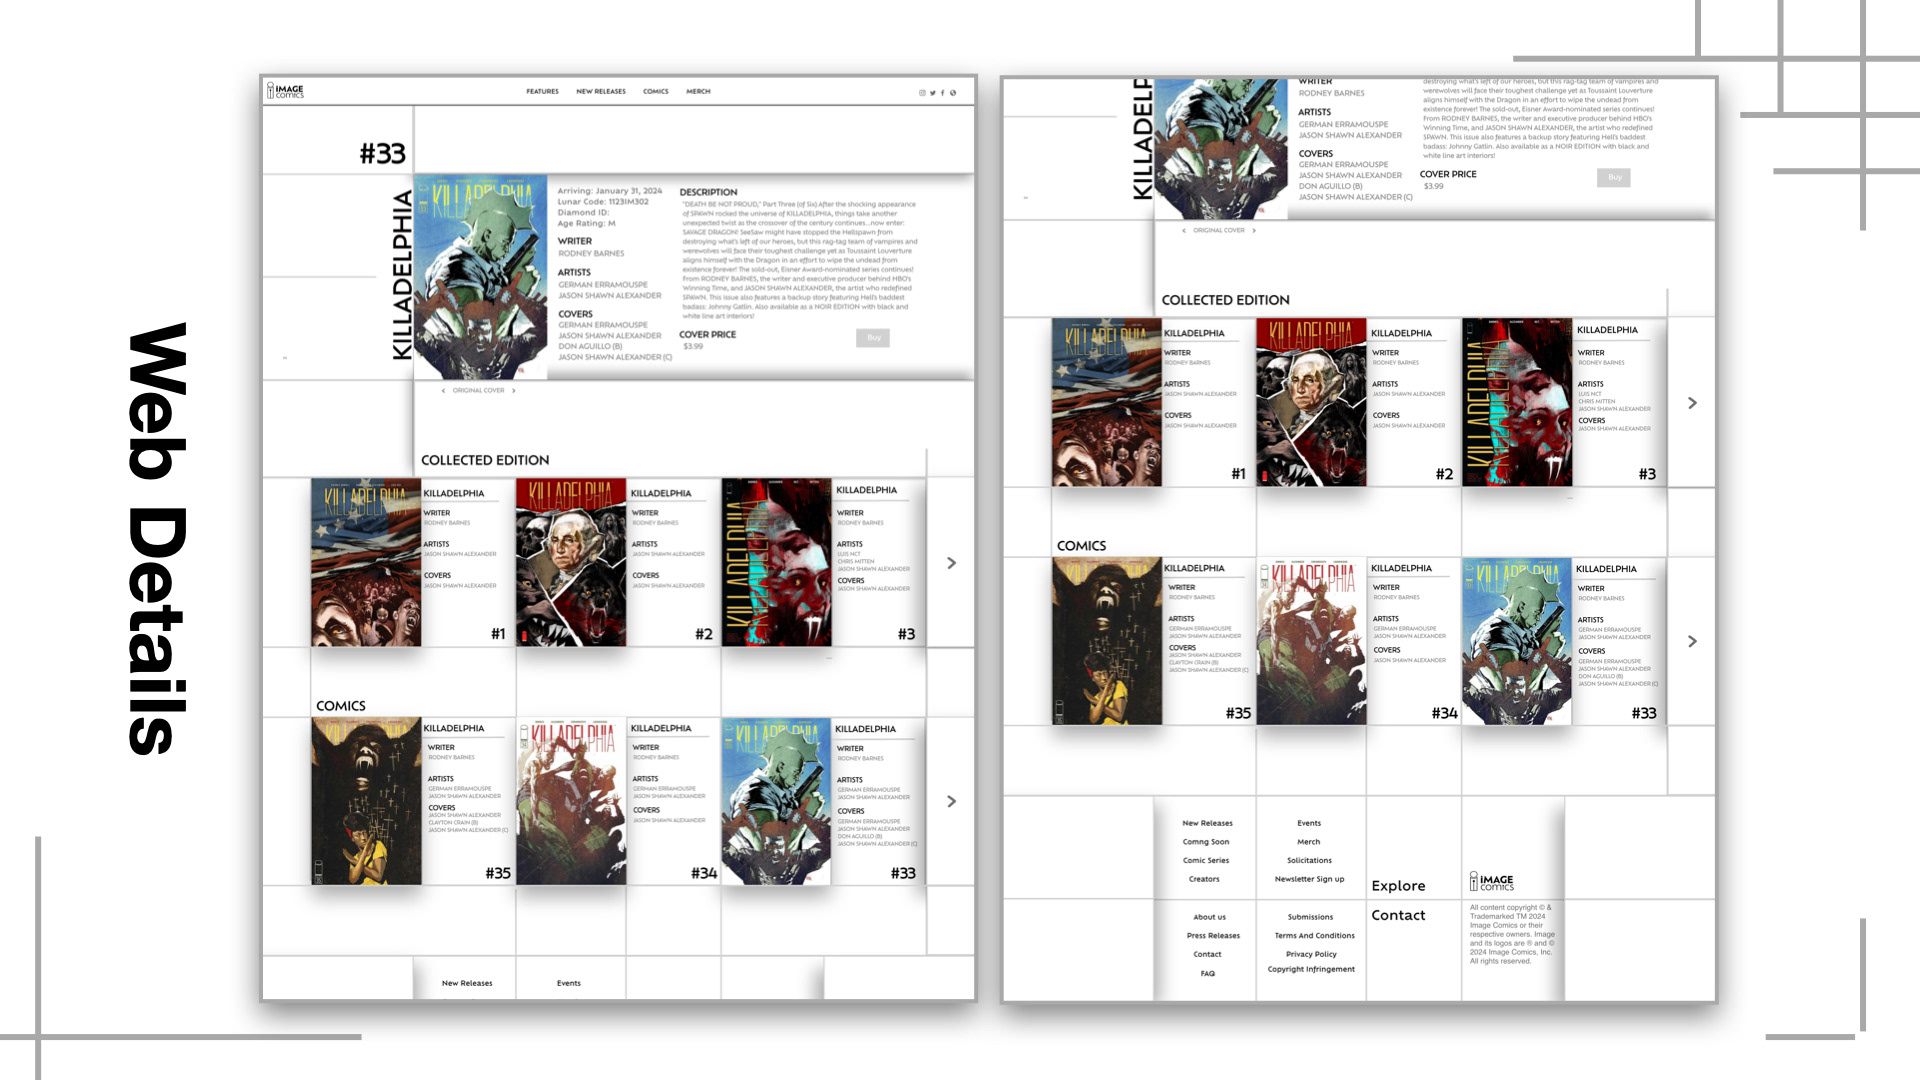Open the Merch menu item

(x=698, y=92)
